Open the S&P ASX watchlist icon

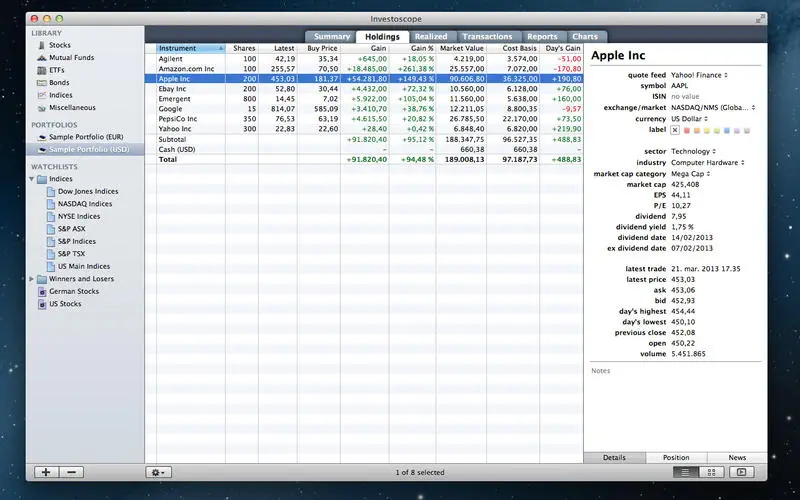point(51,229)
